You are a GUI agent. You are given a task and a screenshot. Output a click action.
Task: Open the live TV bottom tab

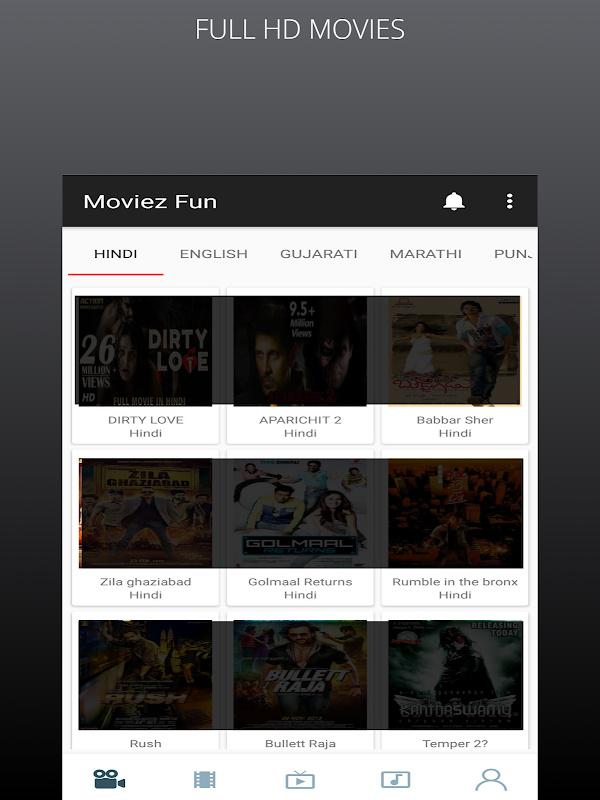point(300,780)
